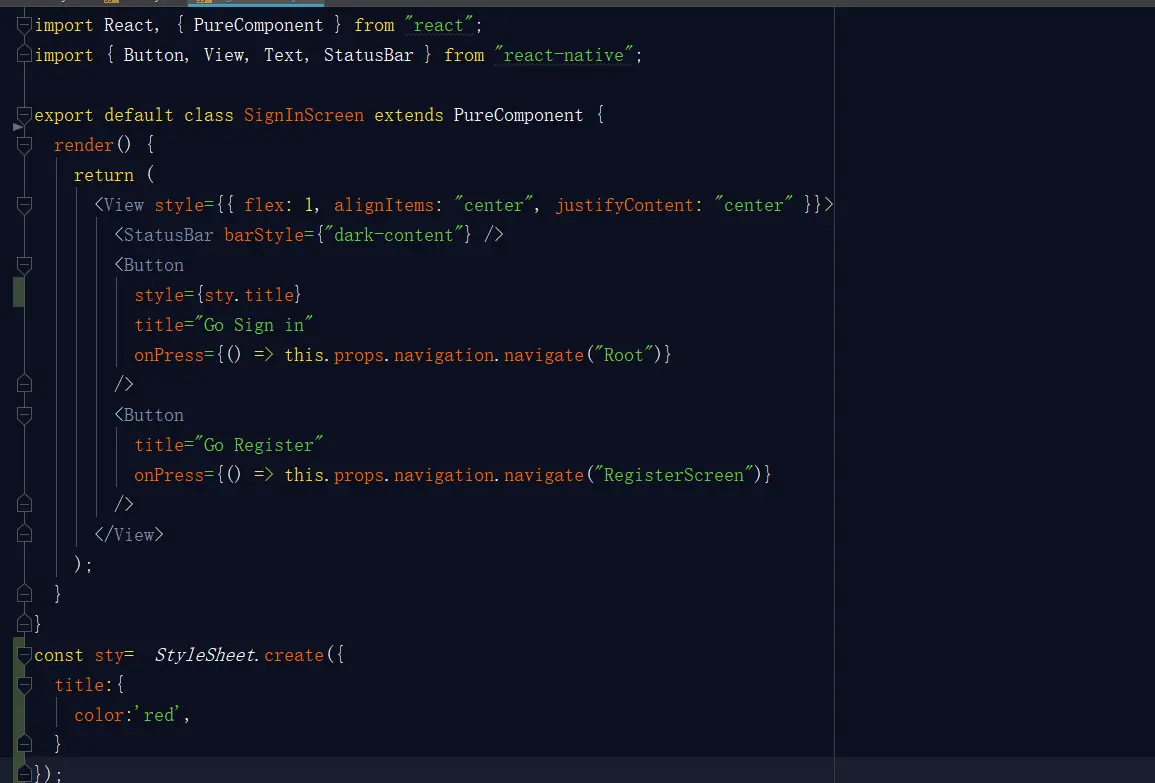Viewport: 1155px width, 783px height.
Task: Click the return keyword
Action: tap(104, 175)
